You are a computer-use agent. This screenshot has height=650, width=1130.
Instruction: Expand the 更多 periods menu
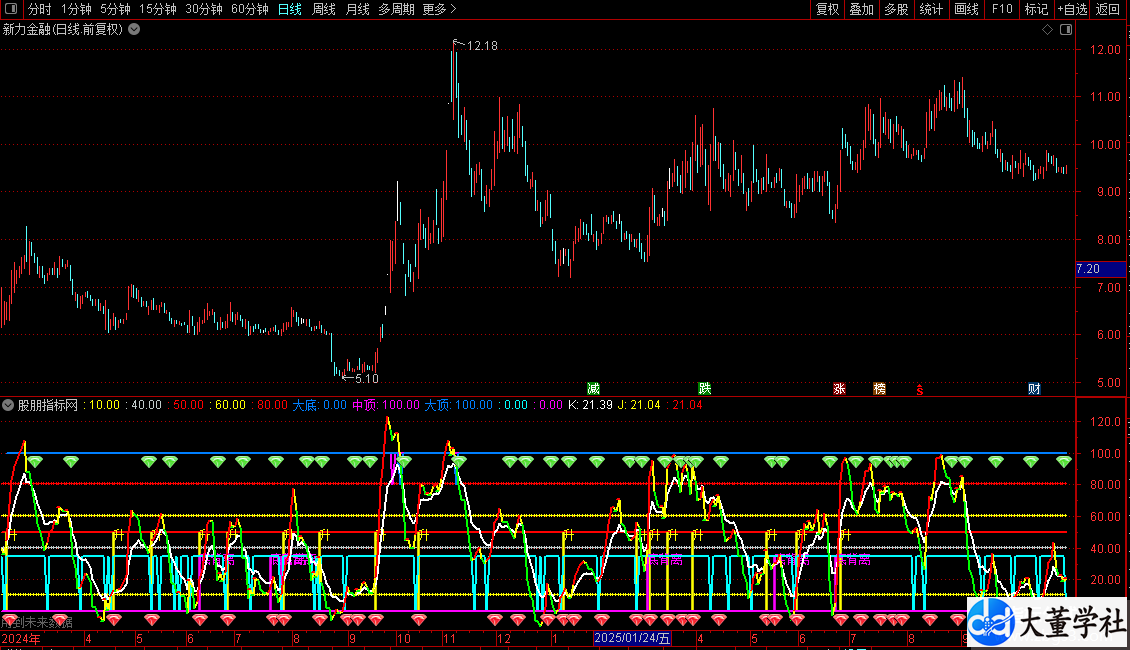[x=439, y=9]
